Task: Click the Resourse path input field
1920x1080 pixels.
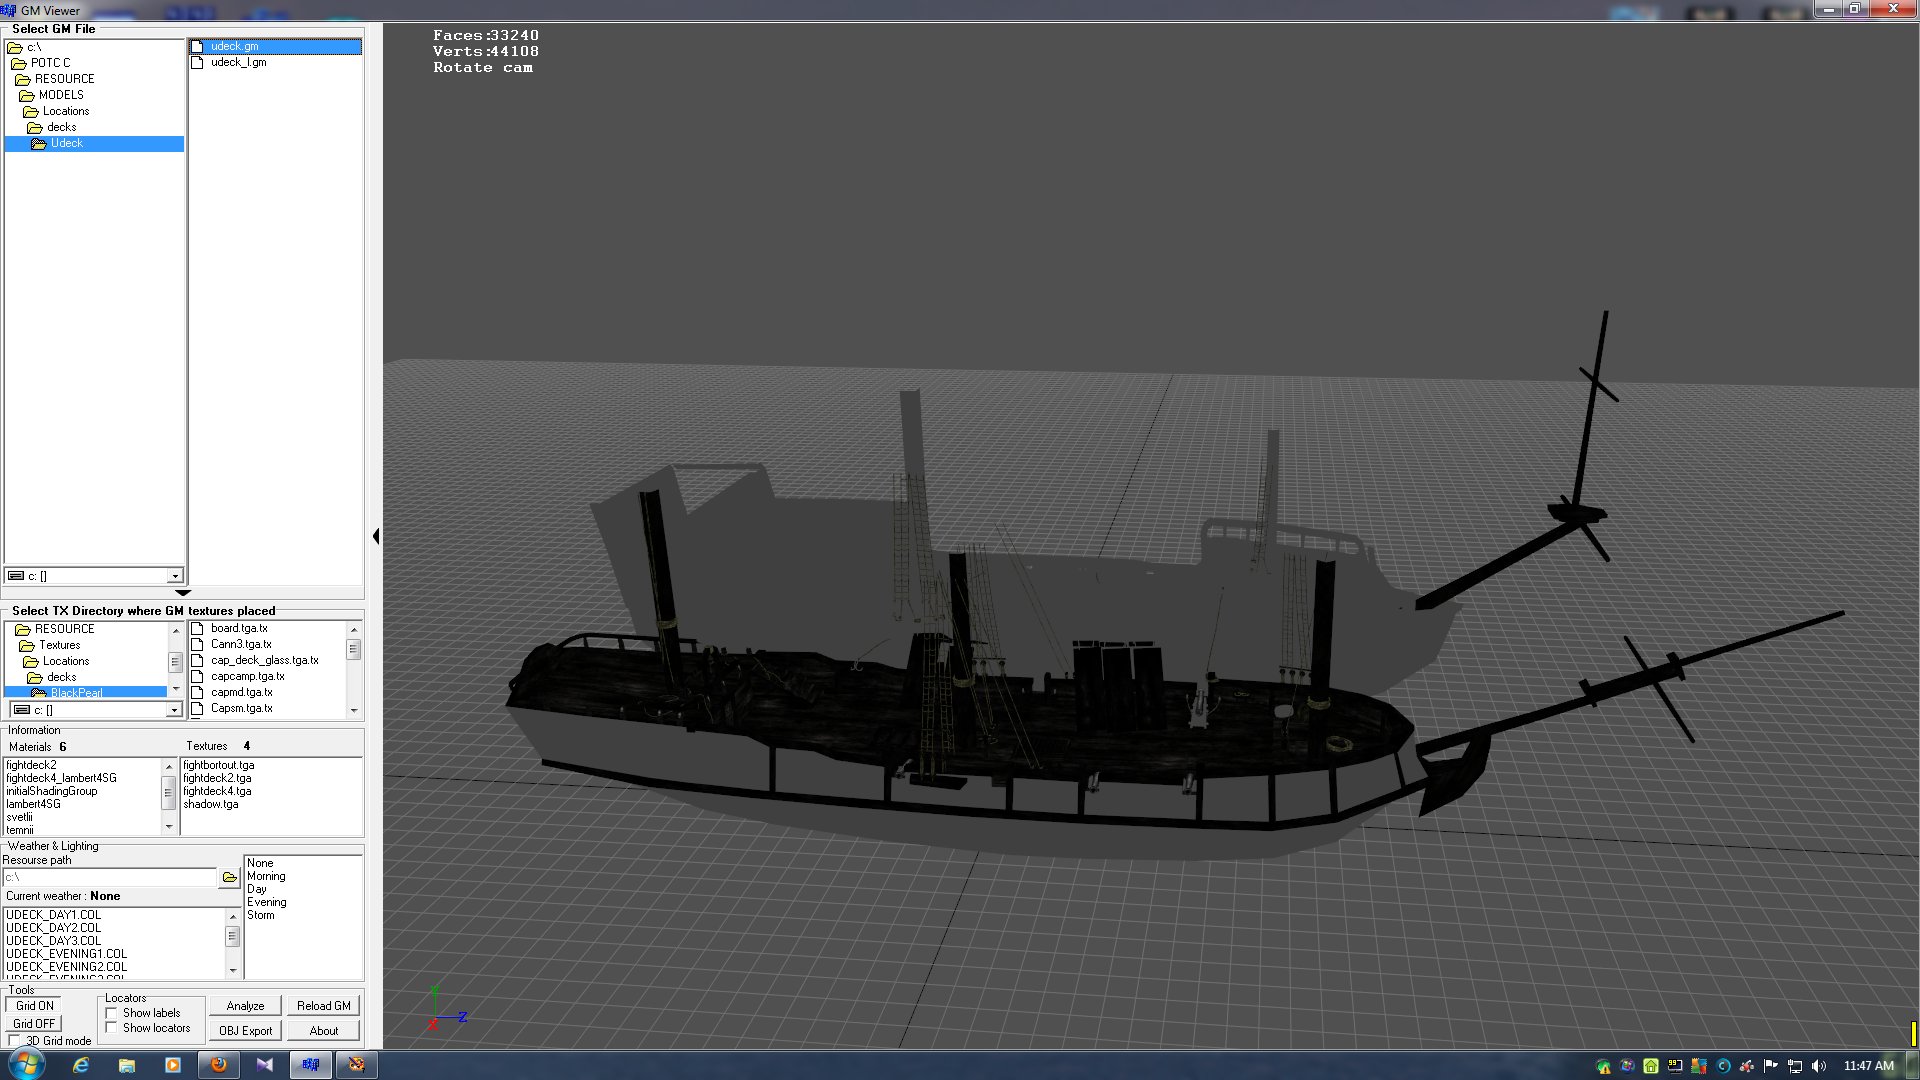Action: [110, 878]
